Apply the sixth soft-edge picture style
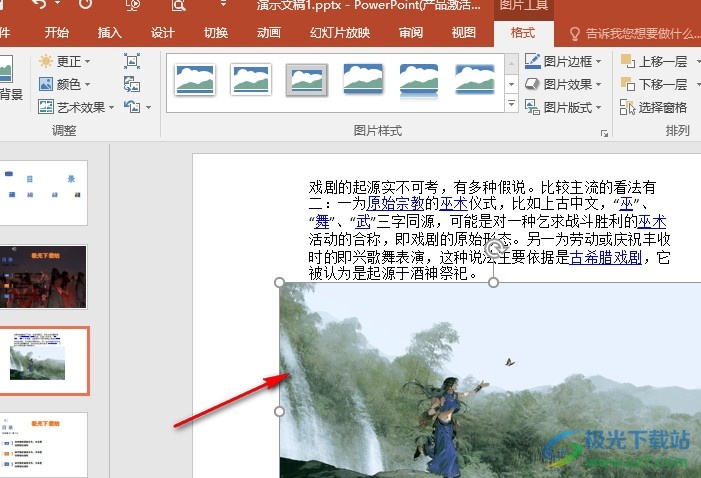 475,80
